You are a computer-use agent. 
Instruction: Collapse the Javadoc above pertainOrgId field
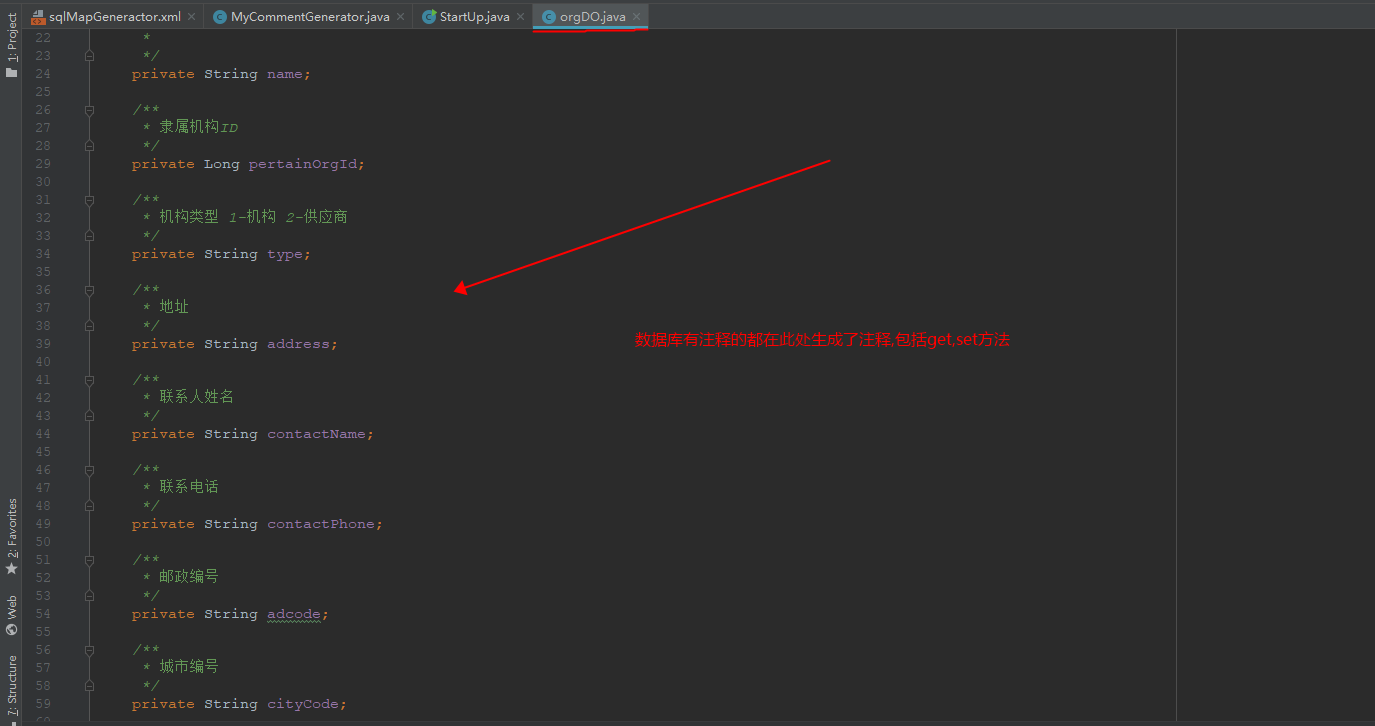pos(88,109)
